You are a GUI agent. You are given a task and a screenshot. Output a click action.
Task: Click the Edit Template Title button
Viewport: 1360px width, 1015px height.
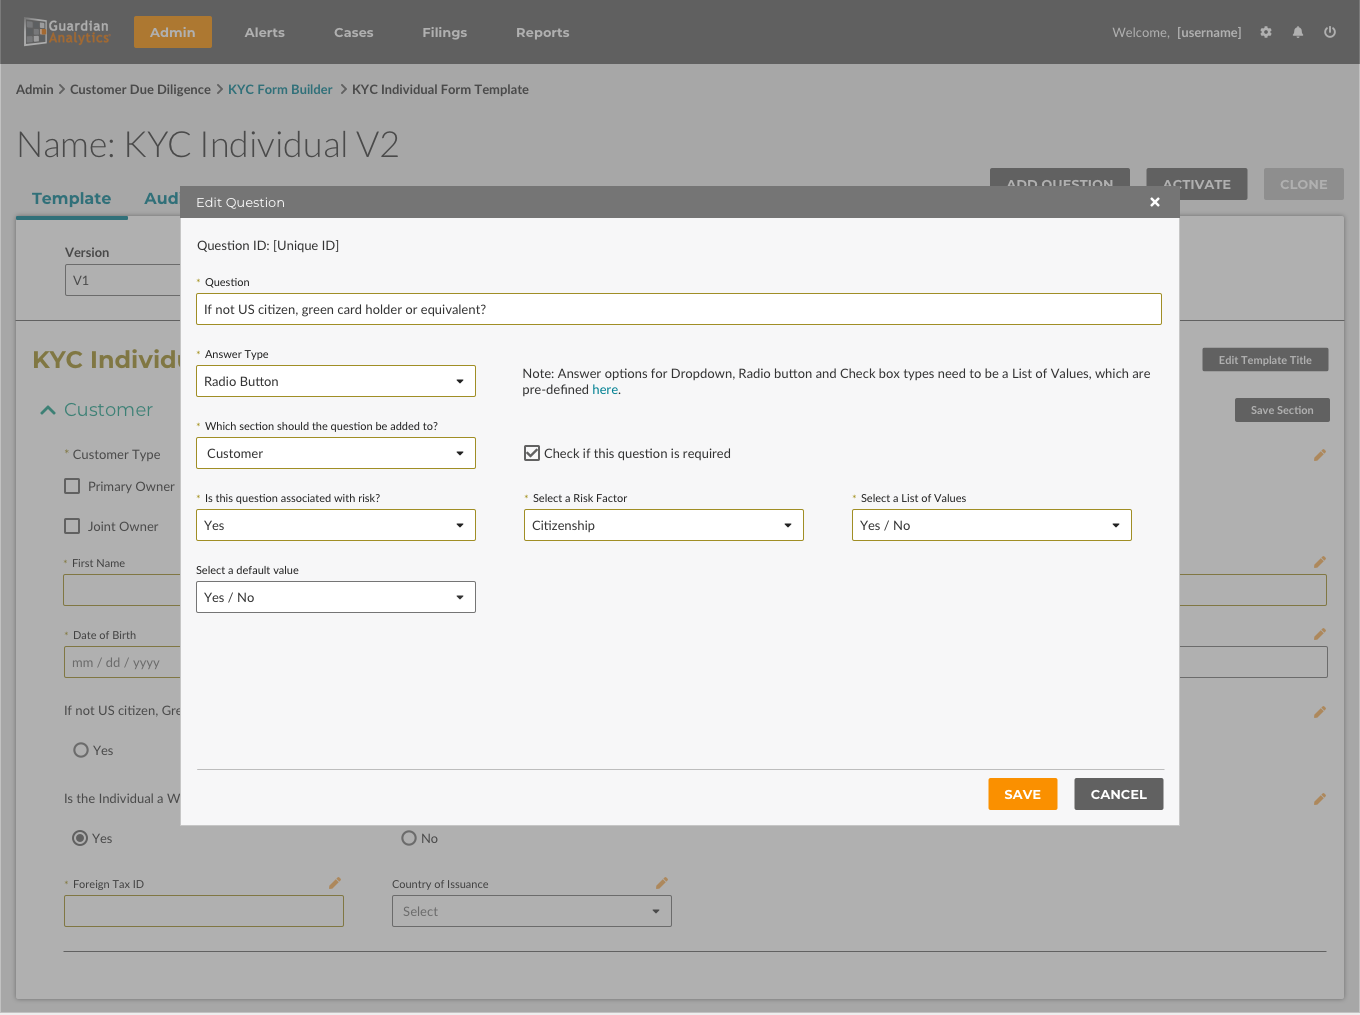pos(1265,360)
